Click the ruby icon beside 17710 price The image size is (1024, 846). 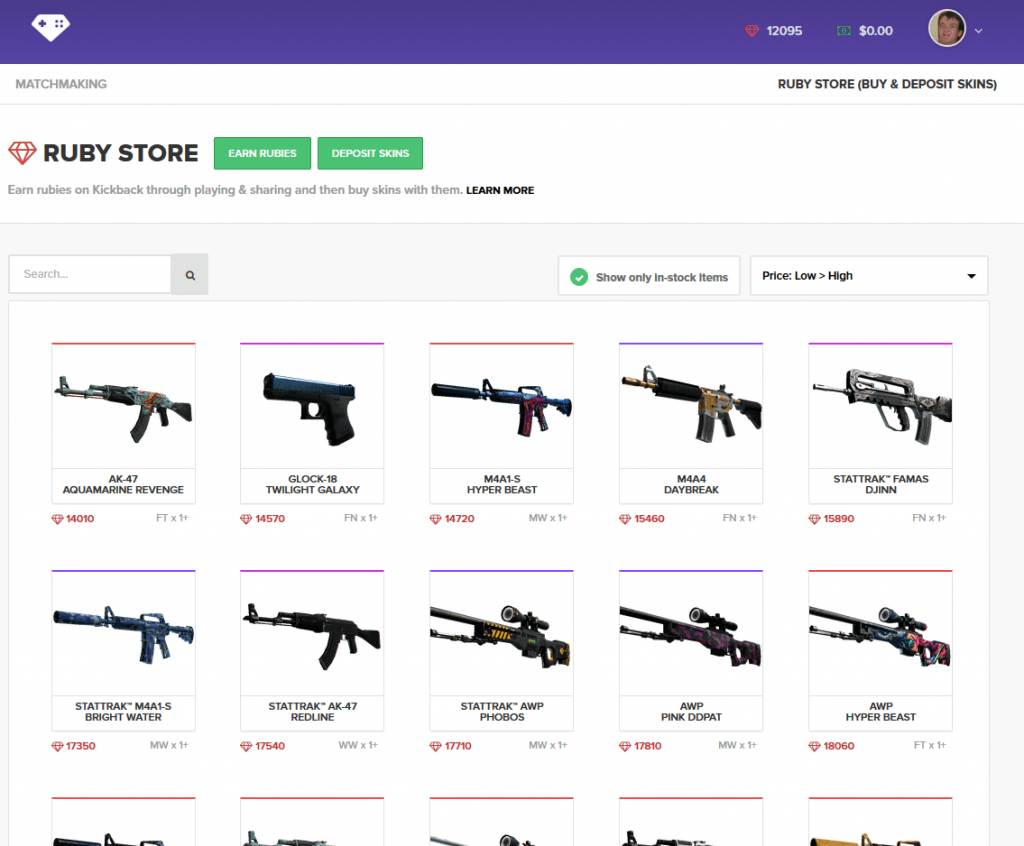click(x=436, y=746)
